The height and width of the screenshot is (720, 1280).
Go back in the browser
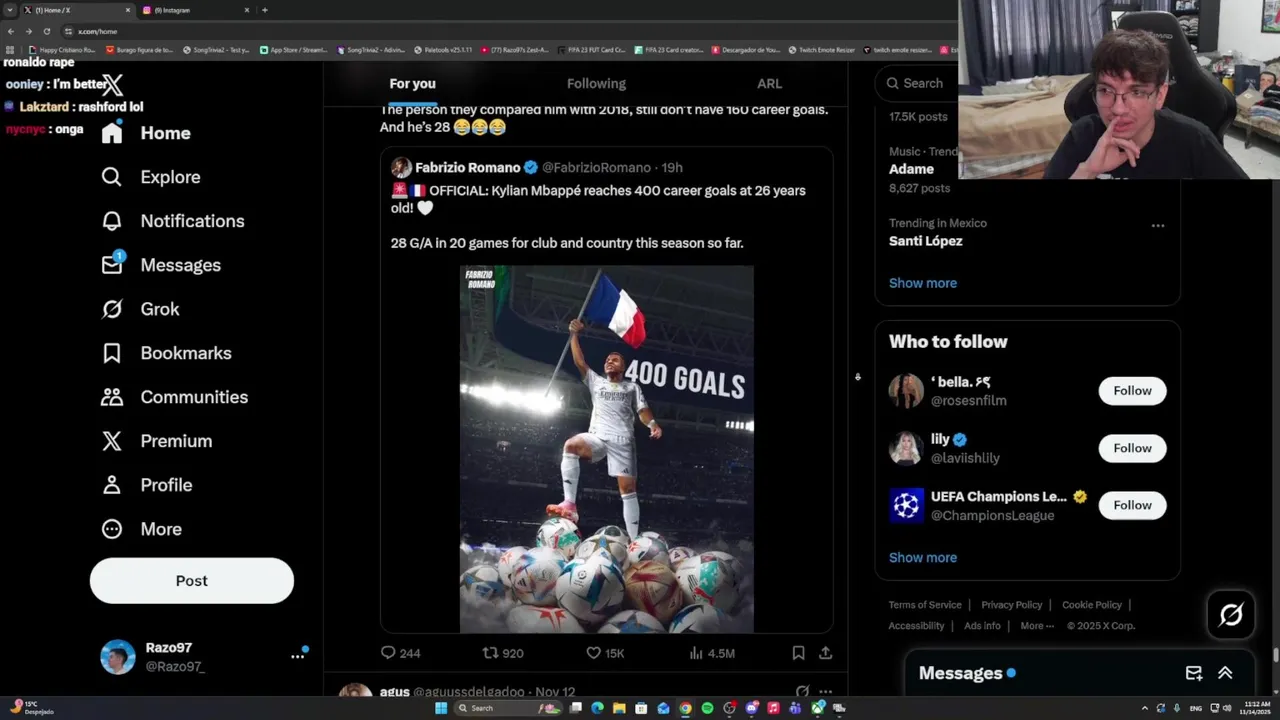[10, 31]
